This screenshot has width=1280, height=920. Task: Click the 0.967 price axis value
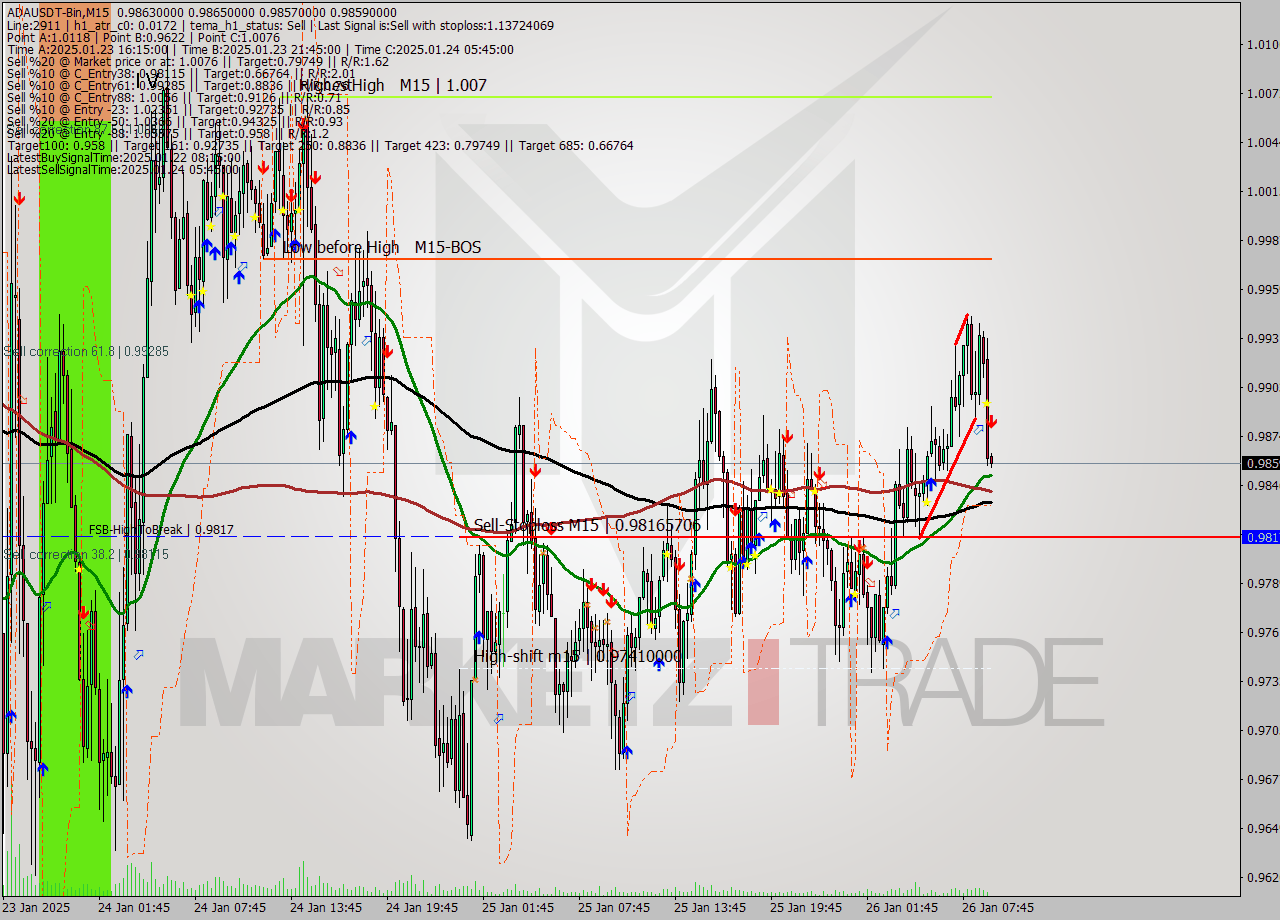tap(1262, 779)
